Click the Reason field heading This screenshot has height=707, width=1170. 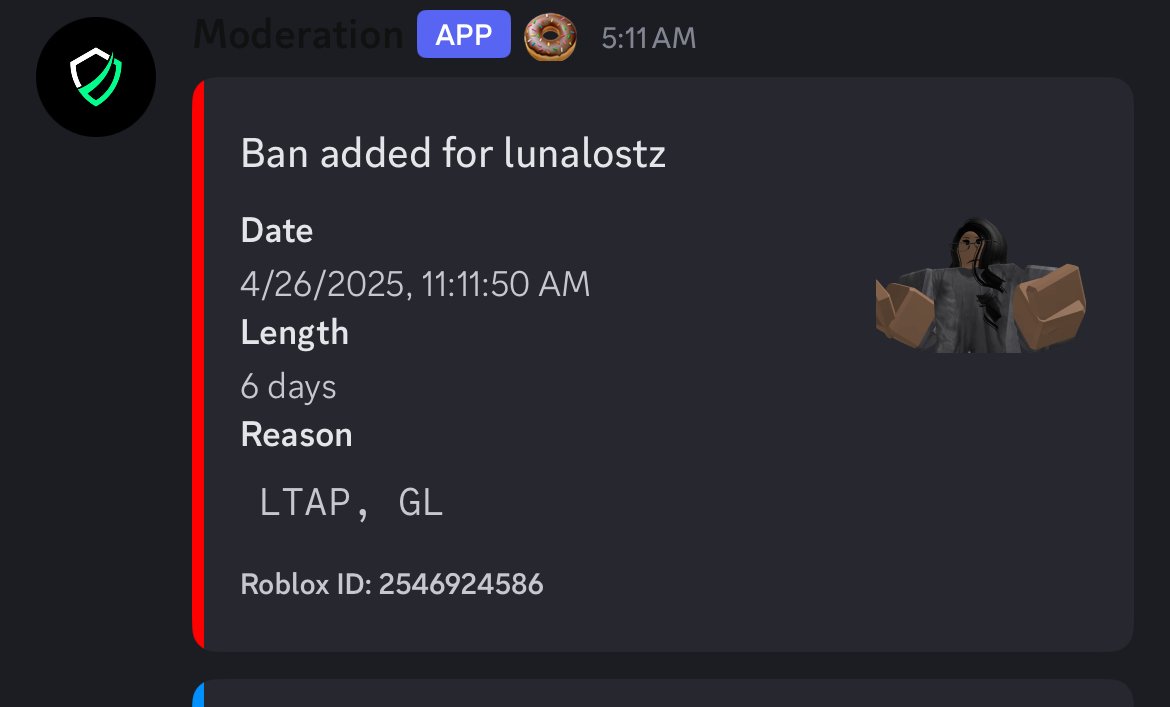pos(296,435)
